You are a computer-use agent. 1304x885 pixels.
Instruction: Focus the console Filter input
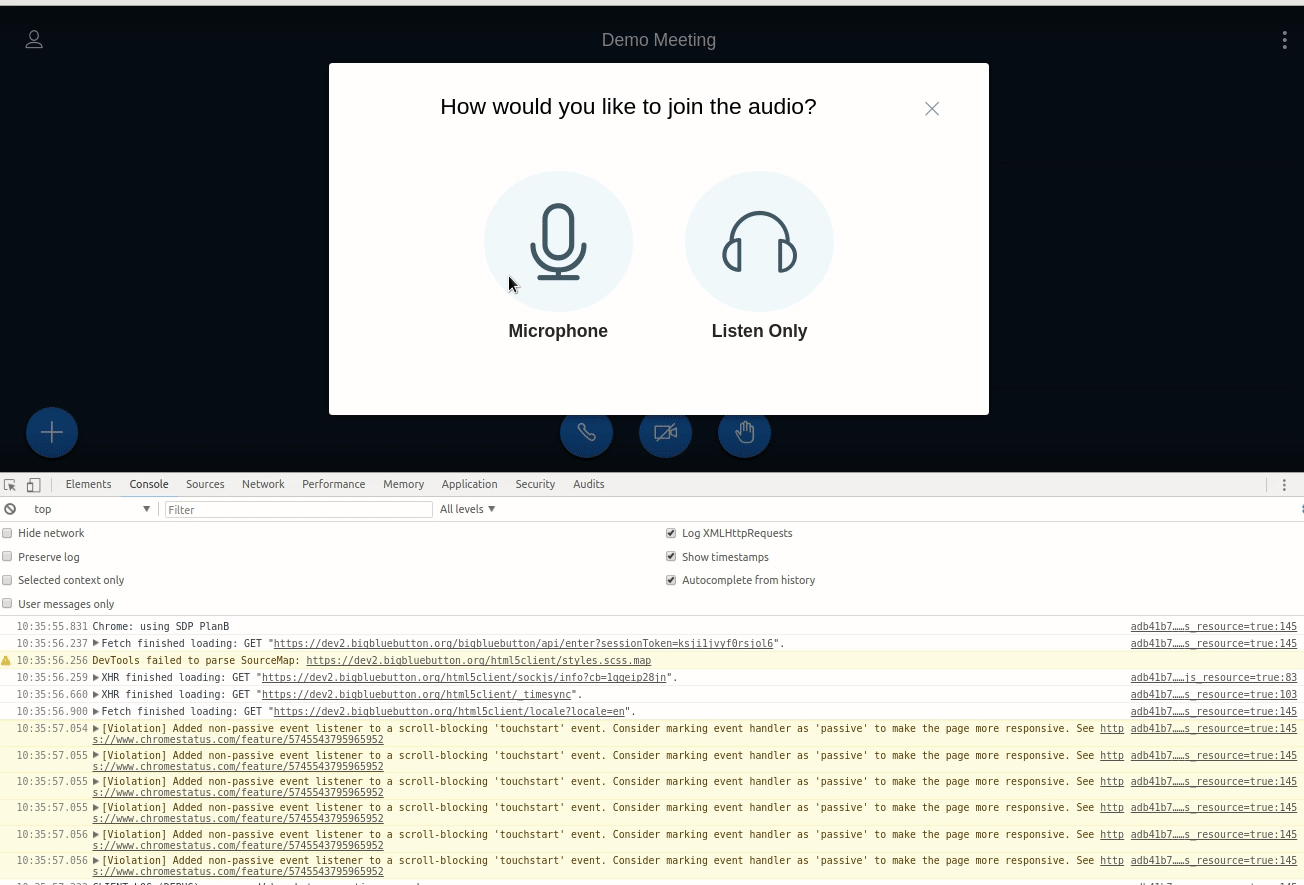298,509
